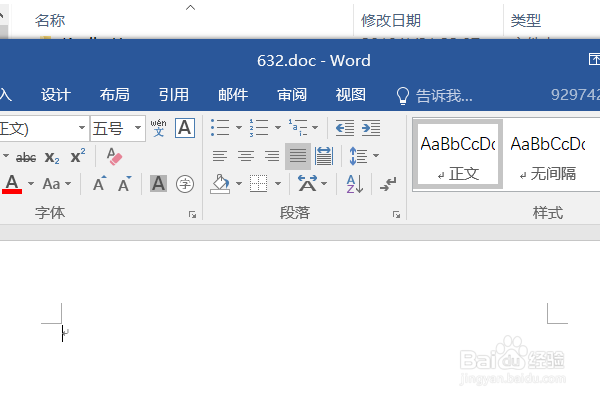Apply red font color
Viewport: 600px width, 400px height.
click(x=12, y=184)
